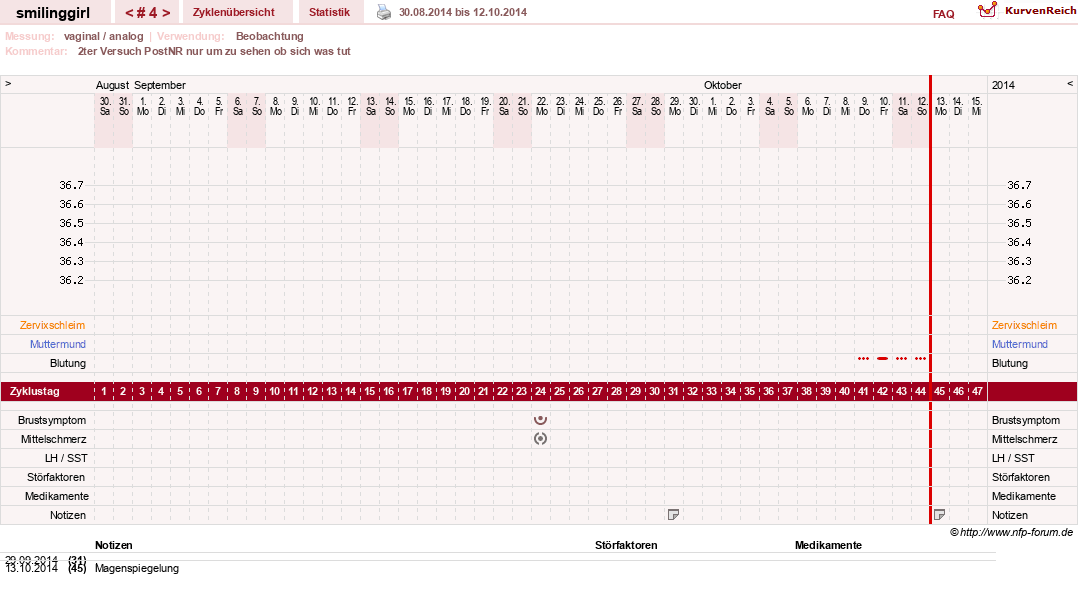This screenshot has width=1078, height=604.
Task: Click the Medikamente column heading below the chart
Action: 828,545
